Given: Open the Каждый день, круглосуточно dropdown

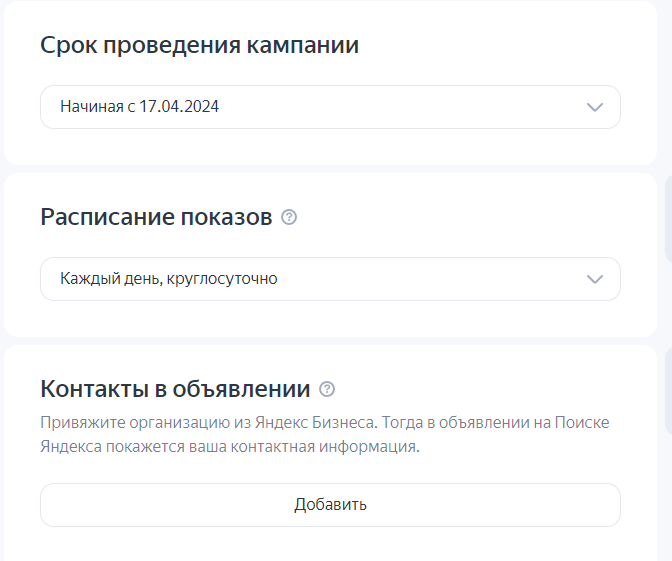Looking at the screenshot, I should (x=330, y=279).
